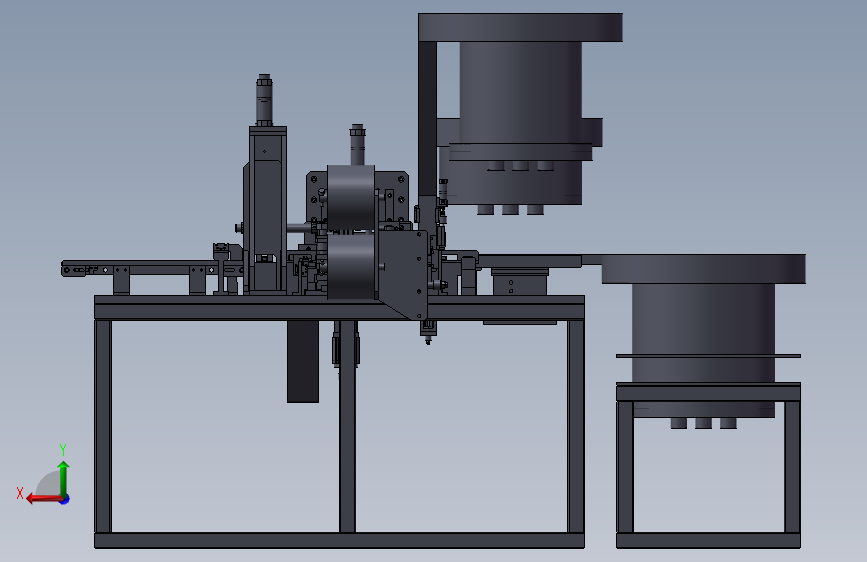Click the blue Z axis ball on the triad
Viewport: 867px width, 562px height.
pos(65,499)
